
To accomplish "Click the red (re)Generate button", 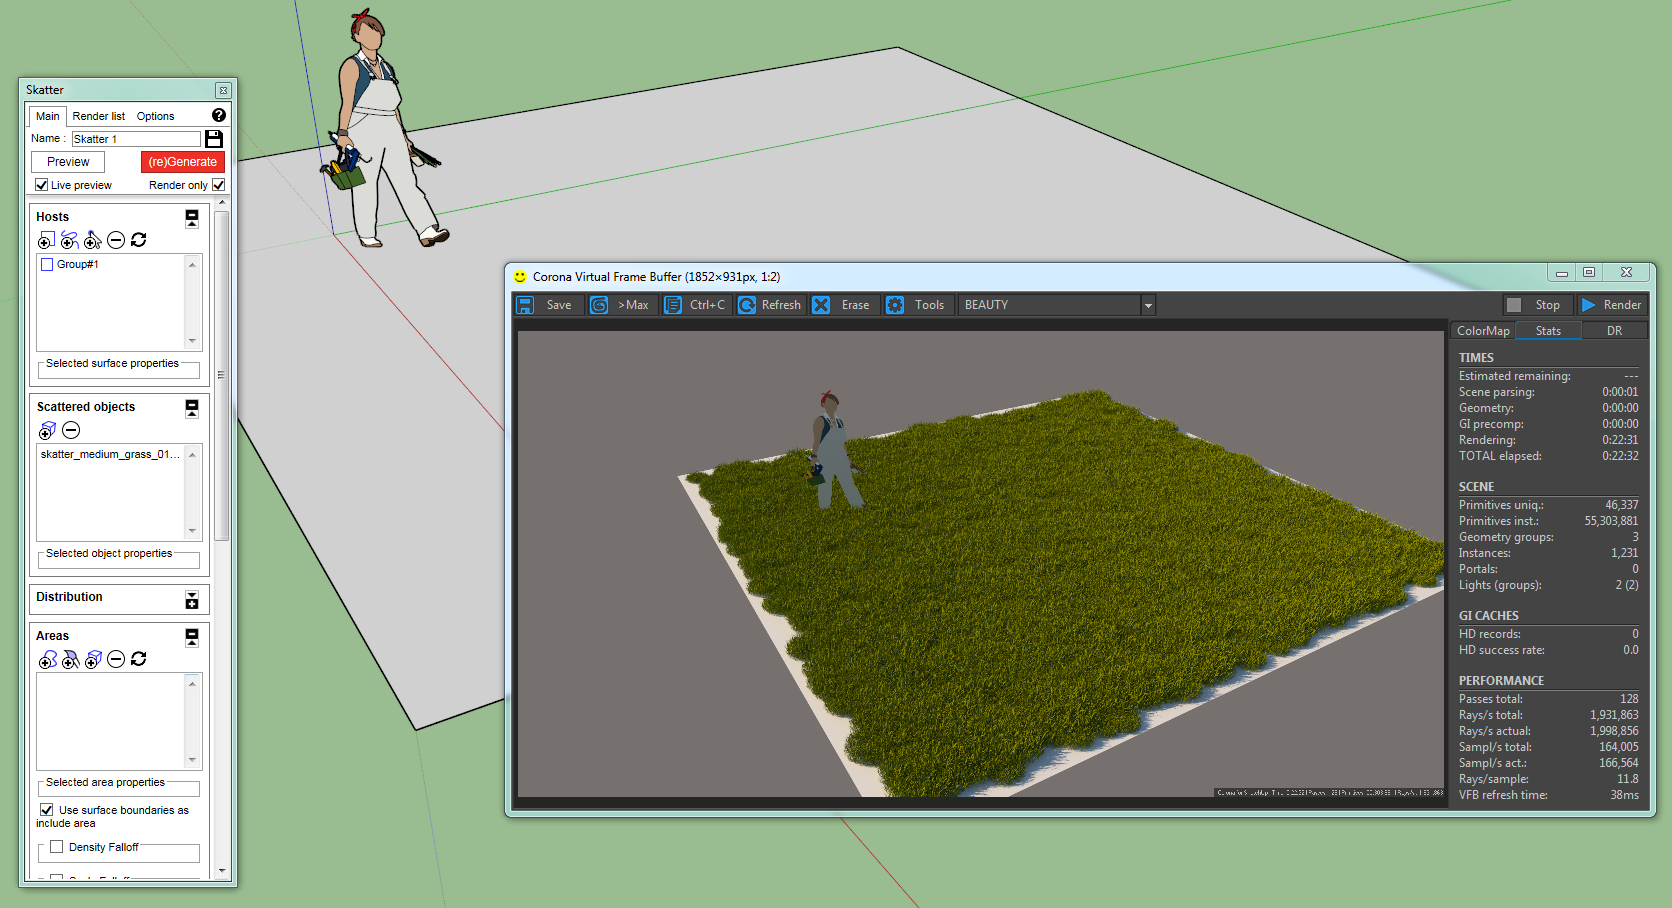I will pos(182,162).
